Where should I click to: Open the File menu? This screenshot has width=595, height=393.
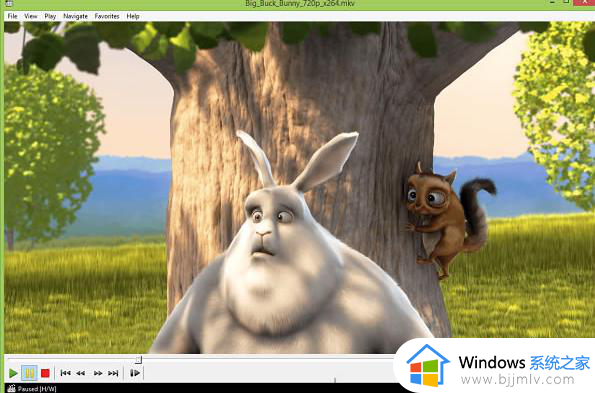(13, 16)
